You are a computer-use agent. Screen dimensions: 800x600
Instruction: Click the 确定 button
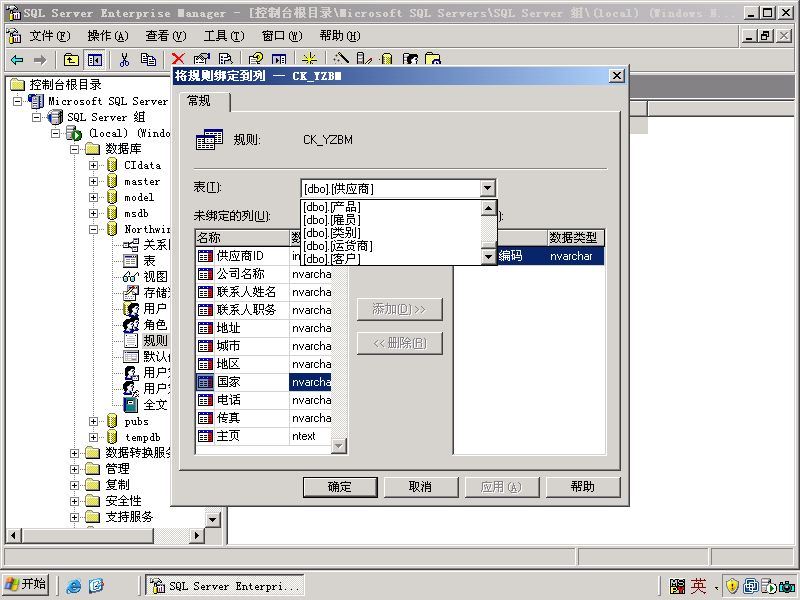click(x=340, y=487)
